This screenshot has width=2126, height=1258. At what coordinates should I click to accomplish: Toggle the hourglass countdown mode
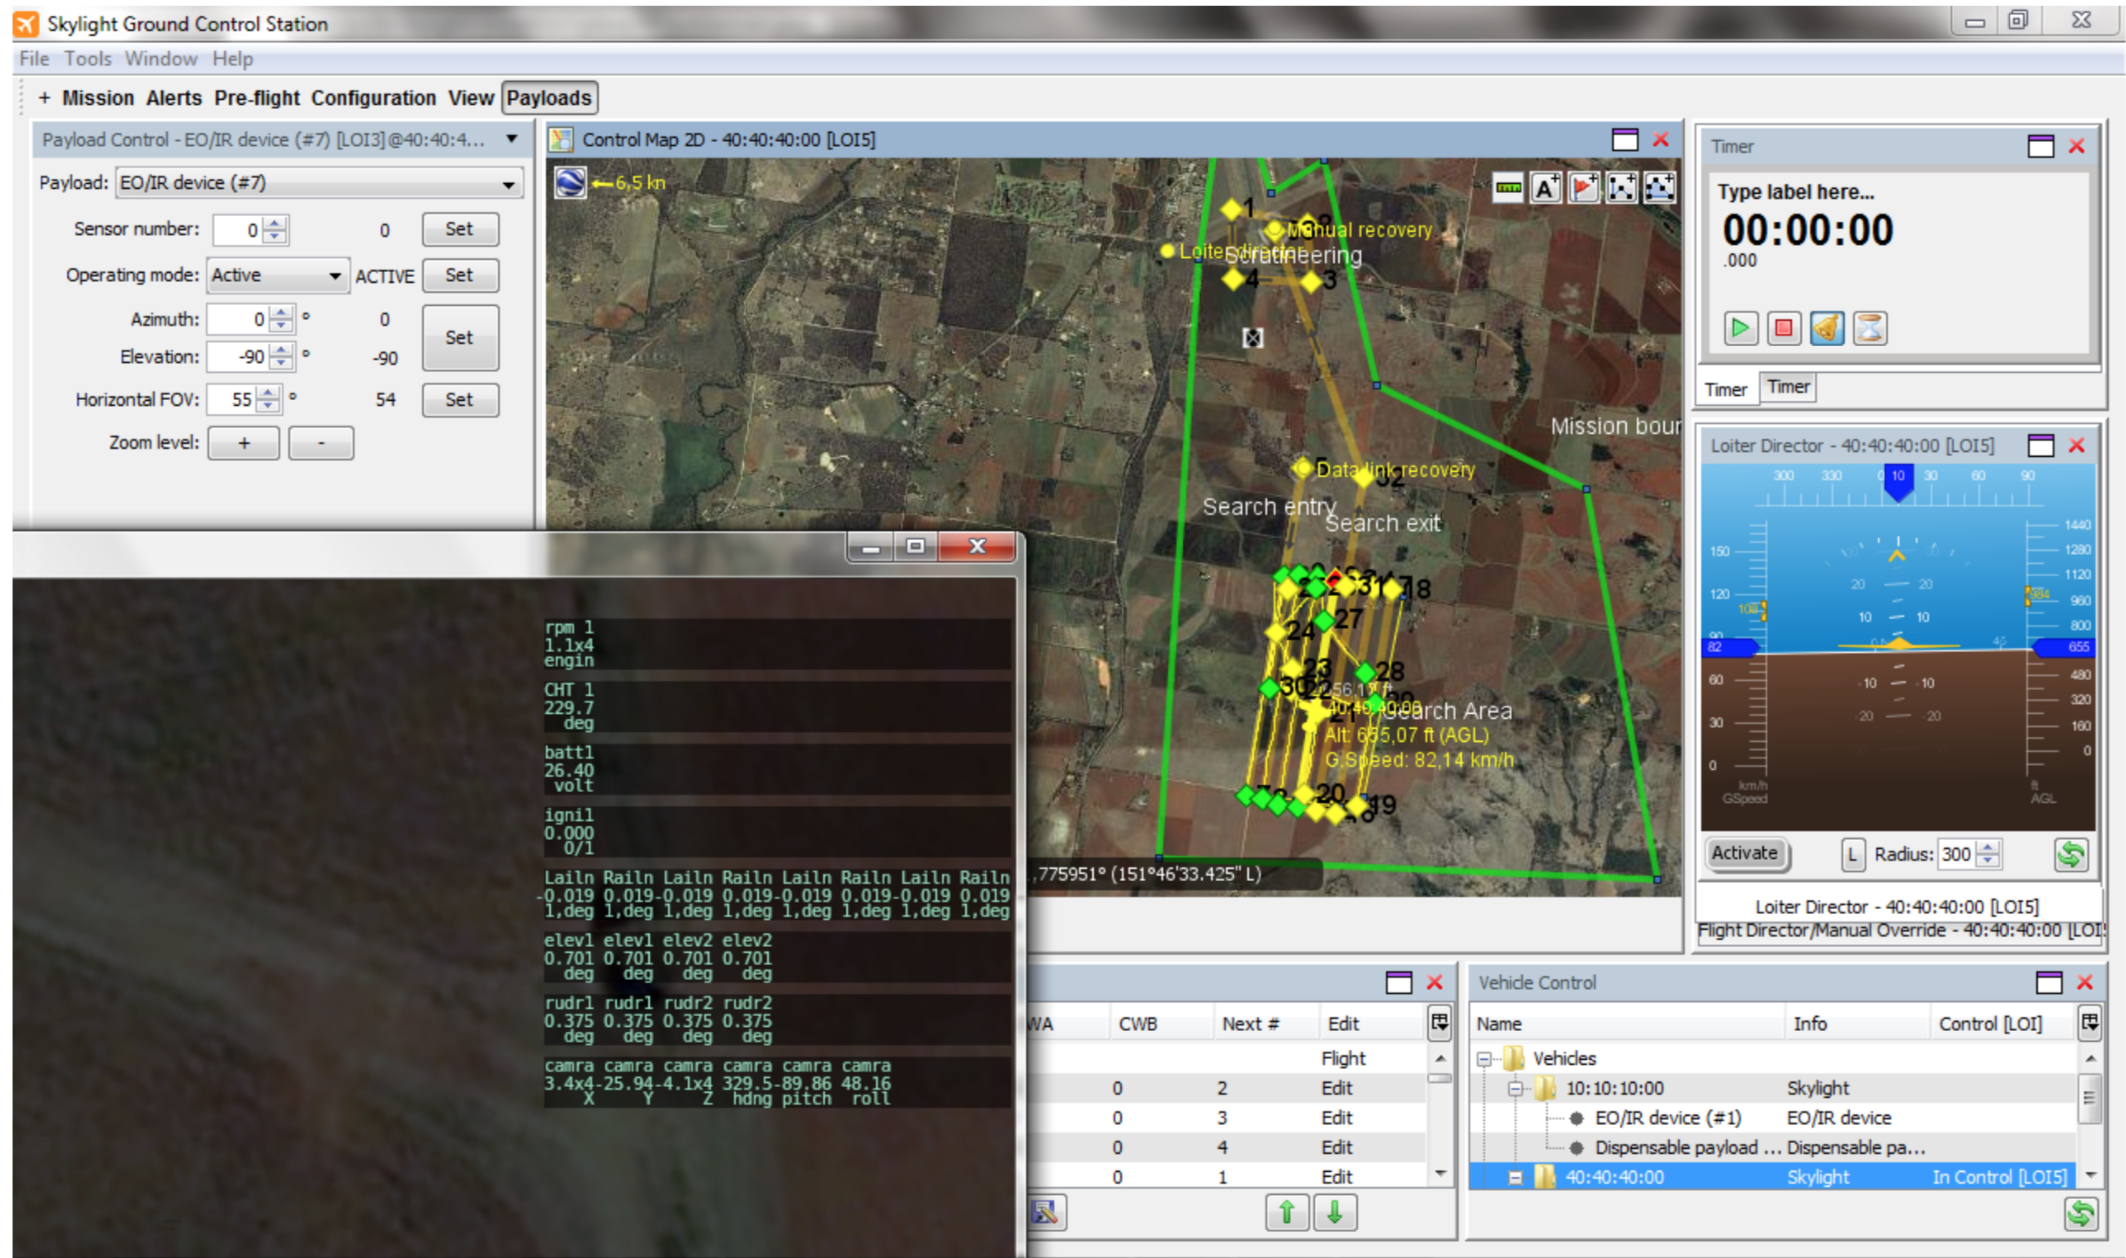coord(1870,328)
